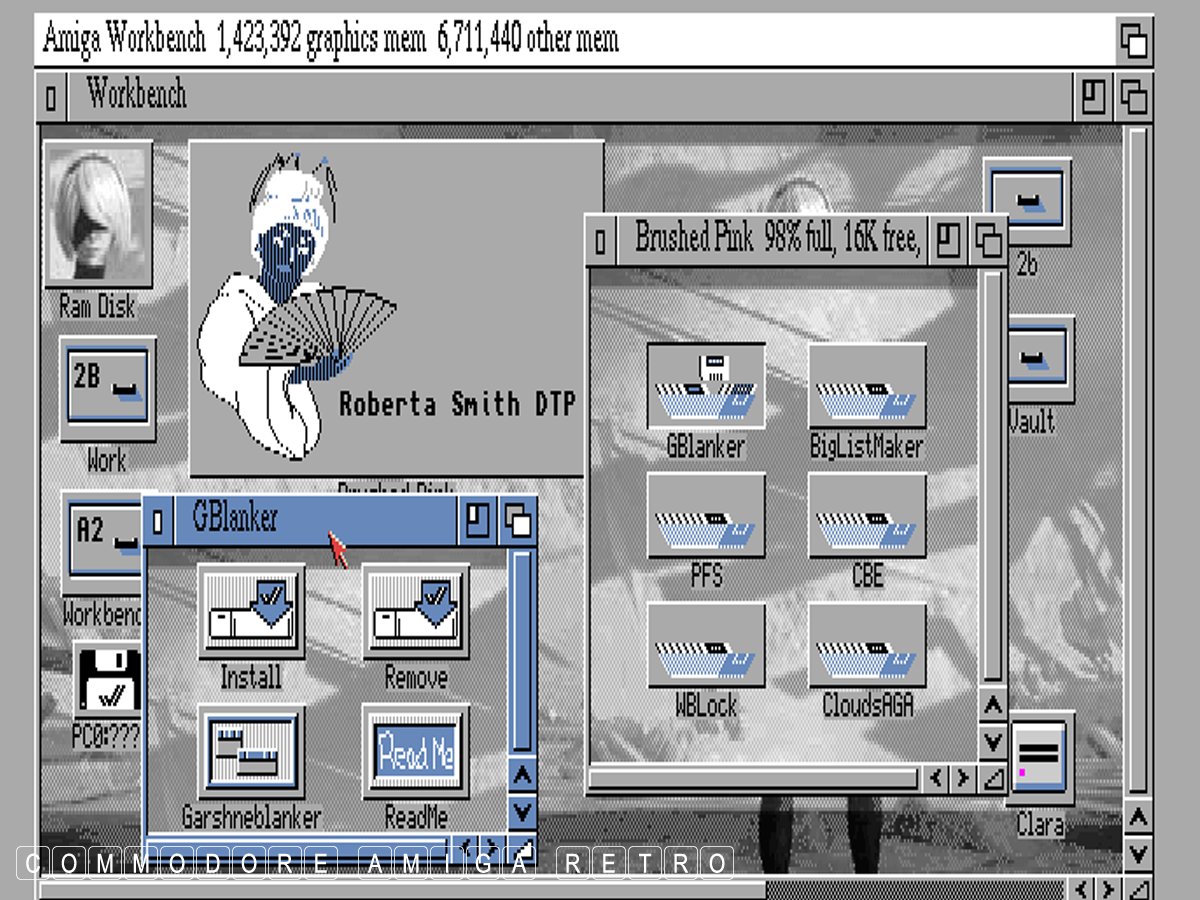The image size is (1200, 900).
Task: Open the Remove icon in GBlanker
Action: pos(415,612)
